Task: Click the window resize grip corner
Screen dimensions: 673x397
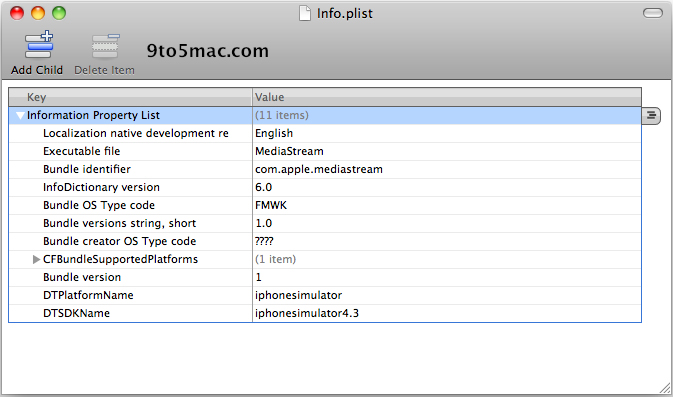Action: click(665, 388)
